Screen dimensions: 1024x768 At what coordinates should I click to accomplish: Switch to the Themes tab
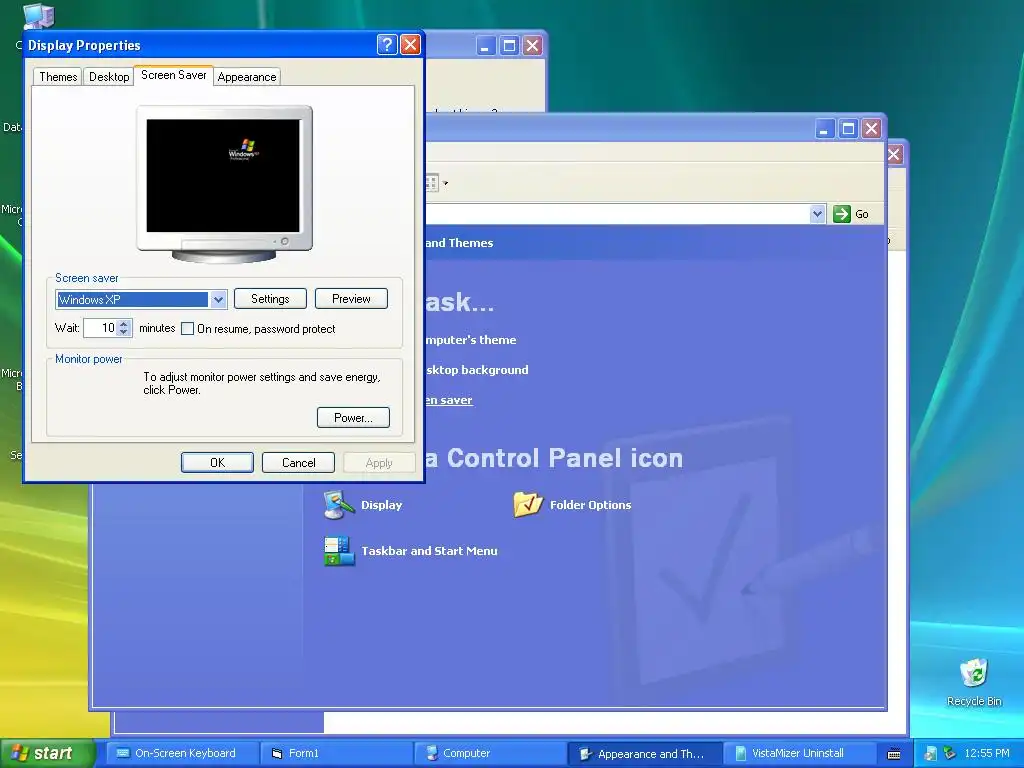click(x=58, y=76)
